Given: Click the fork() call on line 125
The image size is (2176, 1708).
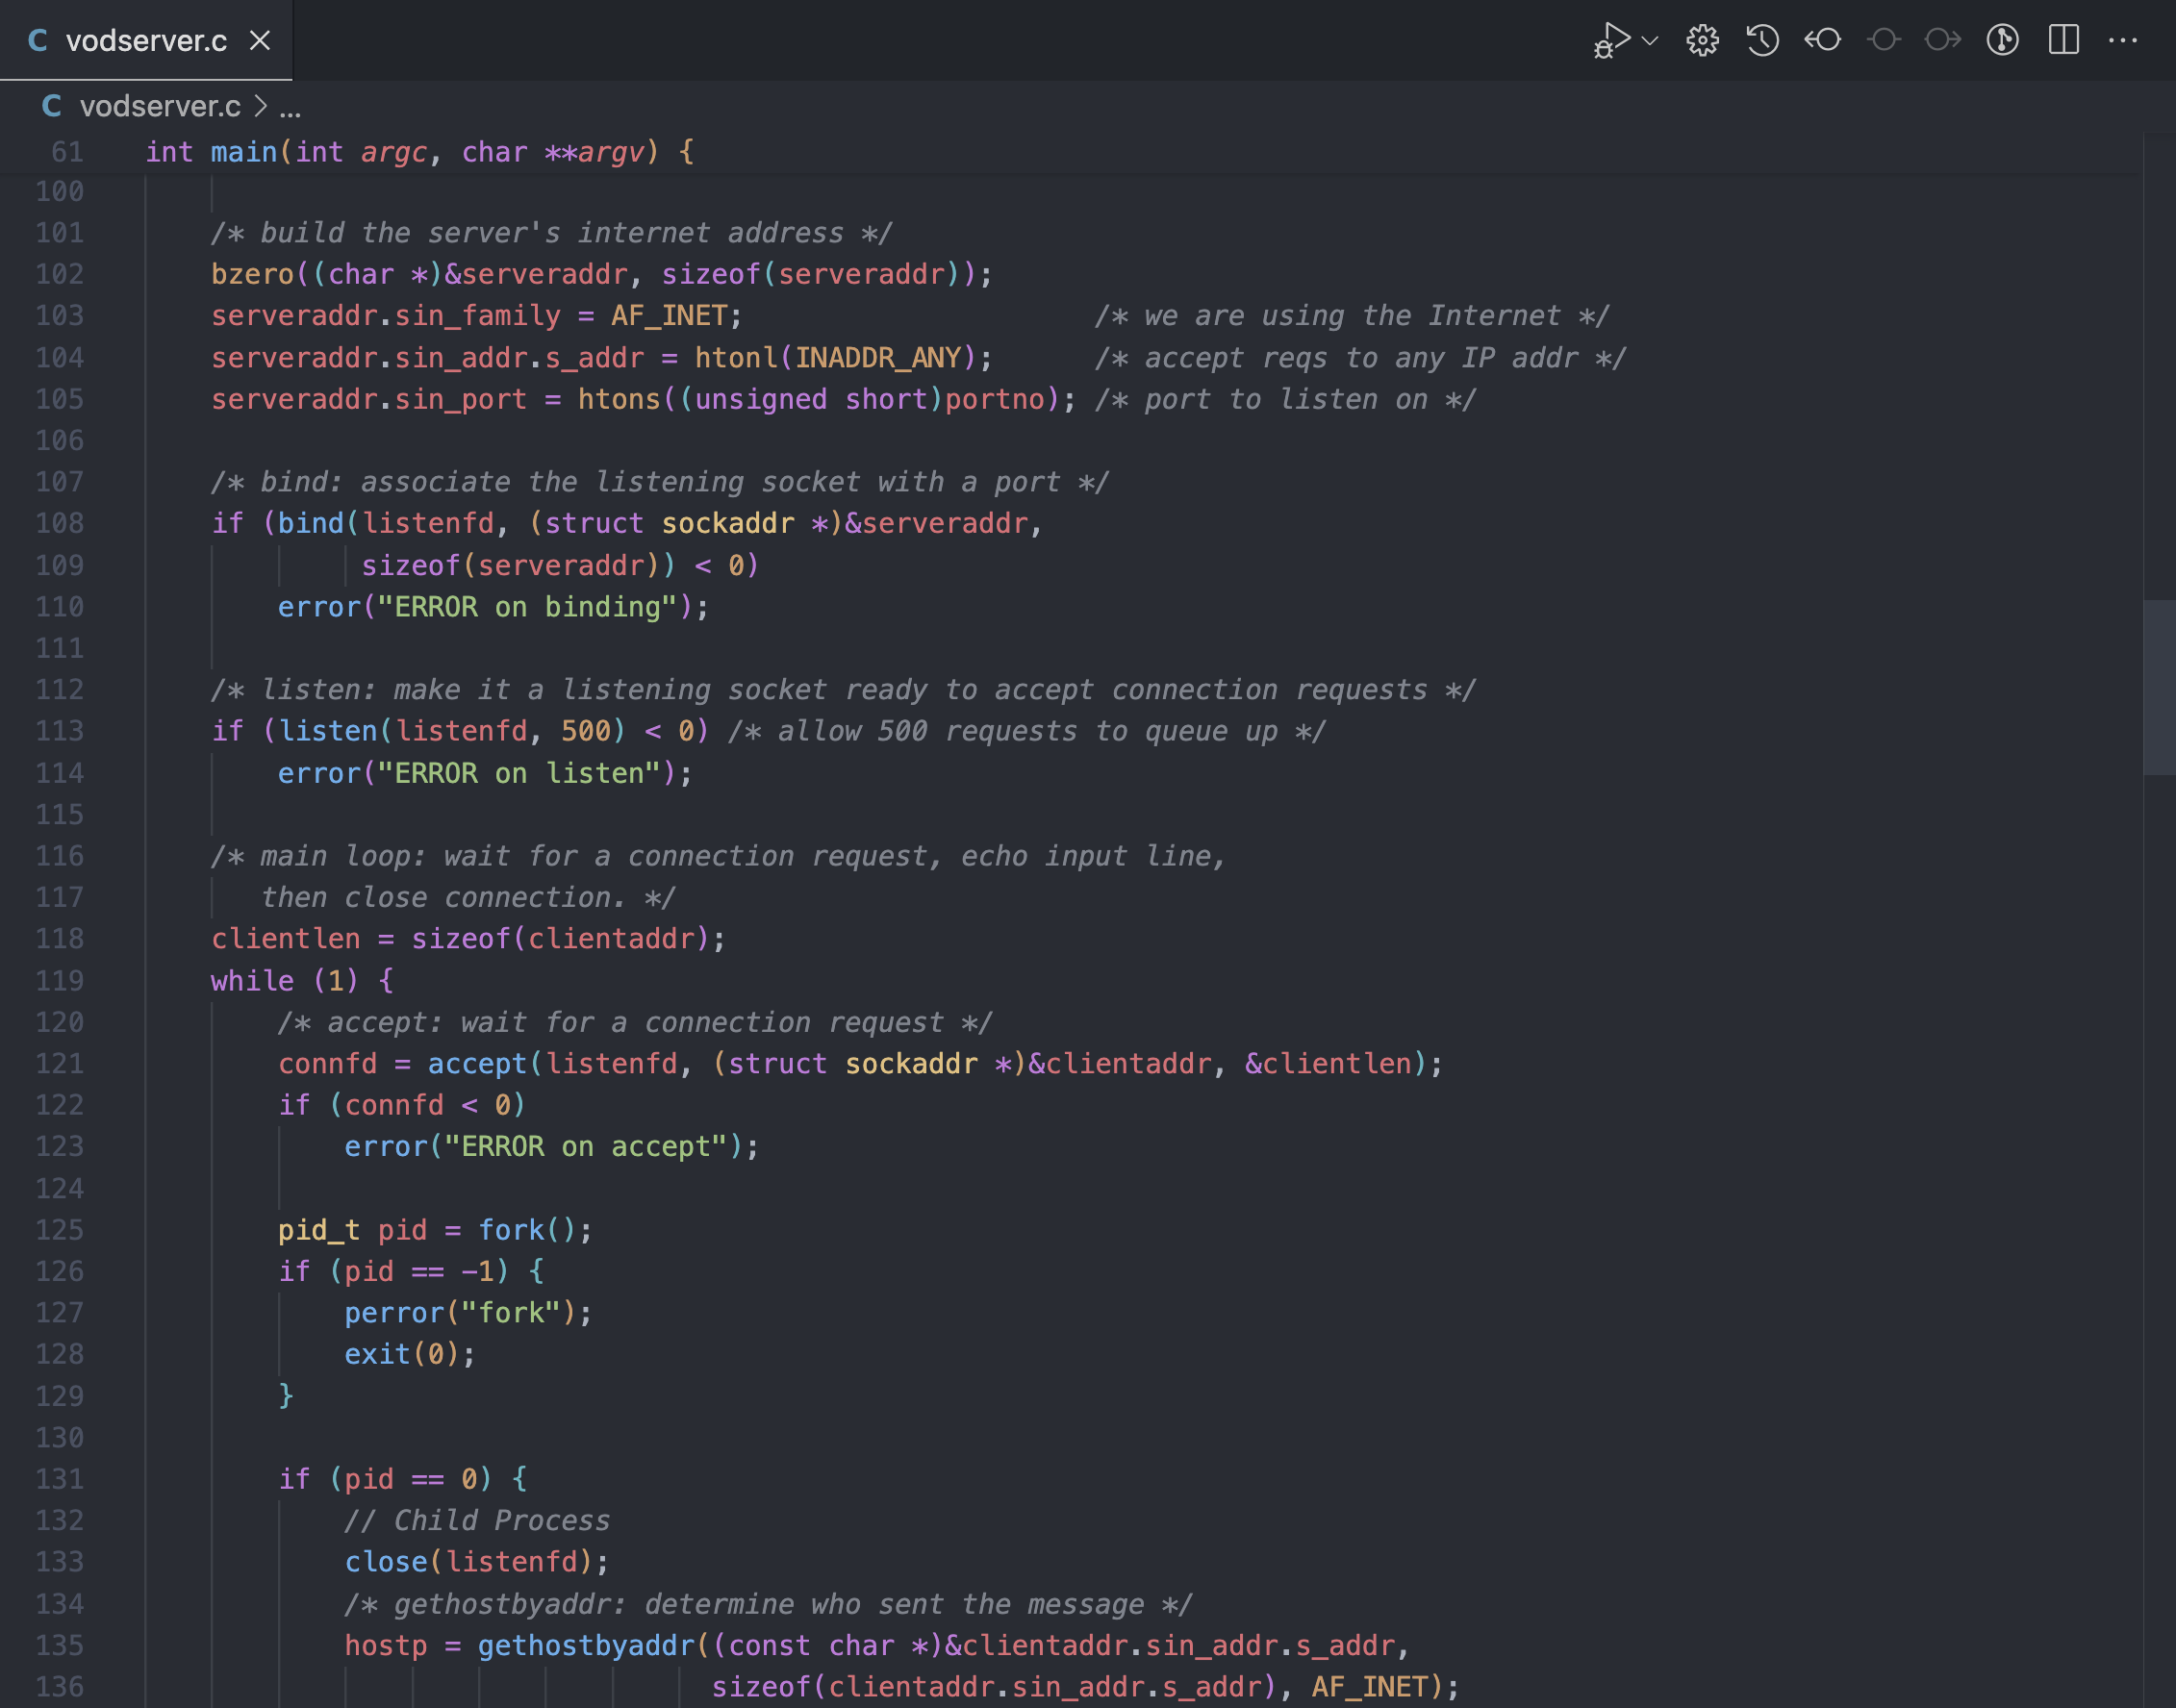Looking at the screenshot, I should point(511,1230).
